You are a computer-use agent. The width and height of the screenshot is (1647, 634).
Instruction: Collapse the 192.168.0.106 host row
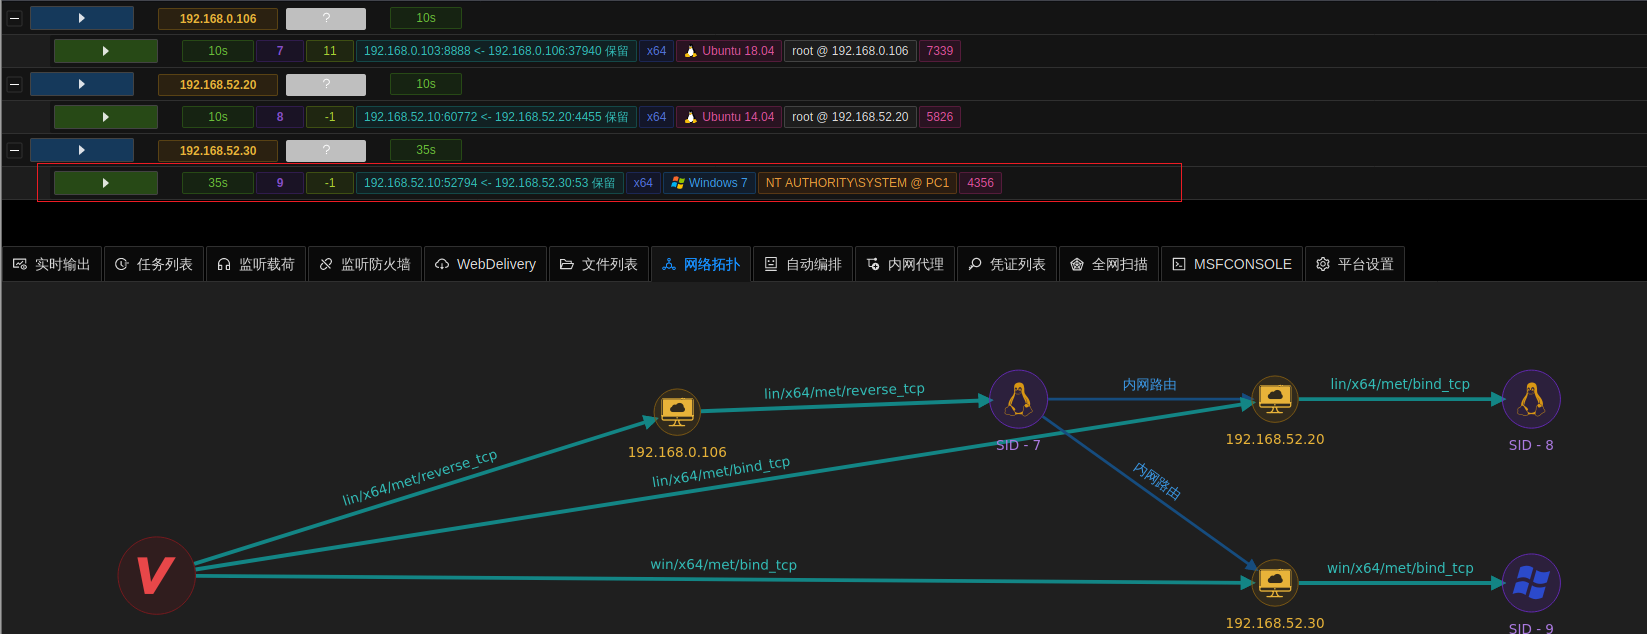(14, 18)
